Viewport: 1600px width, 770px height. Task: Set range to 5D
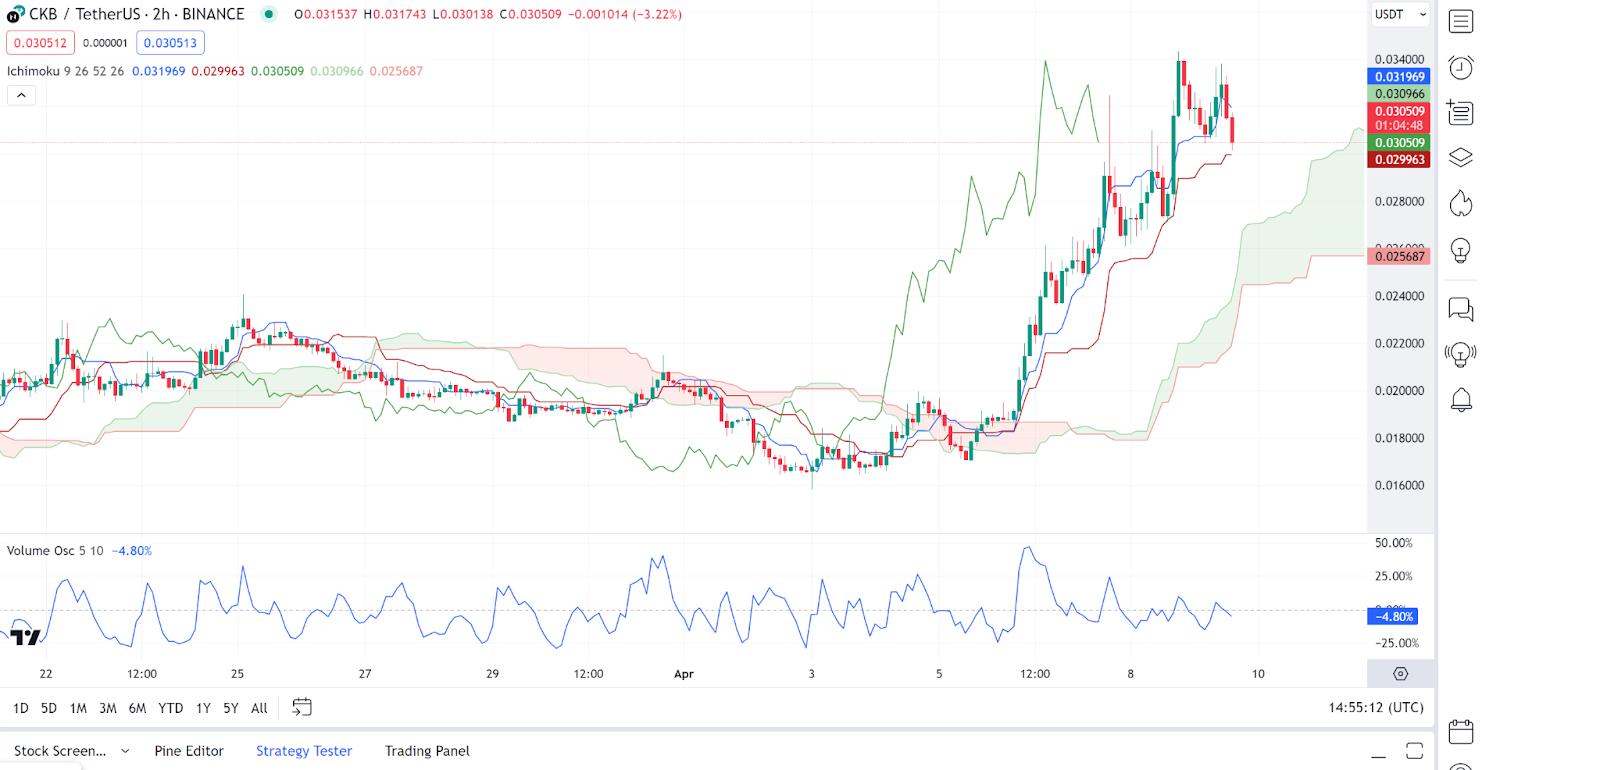pyautogui.click(x=49, y=708)
